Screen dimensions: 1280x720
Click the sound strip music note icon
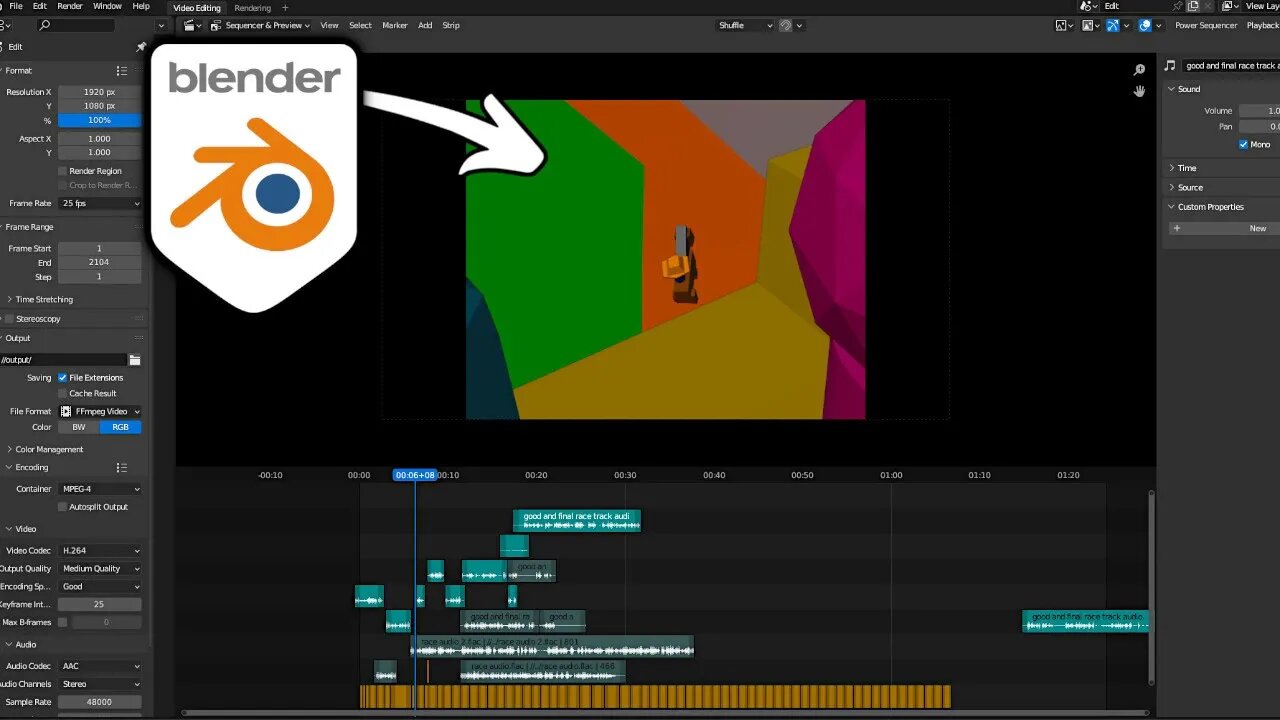point(1170,65)
